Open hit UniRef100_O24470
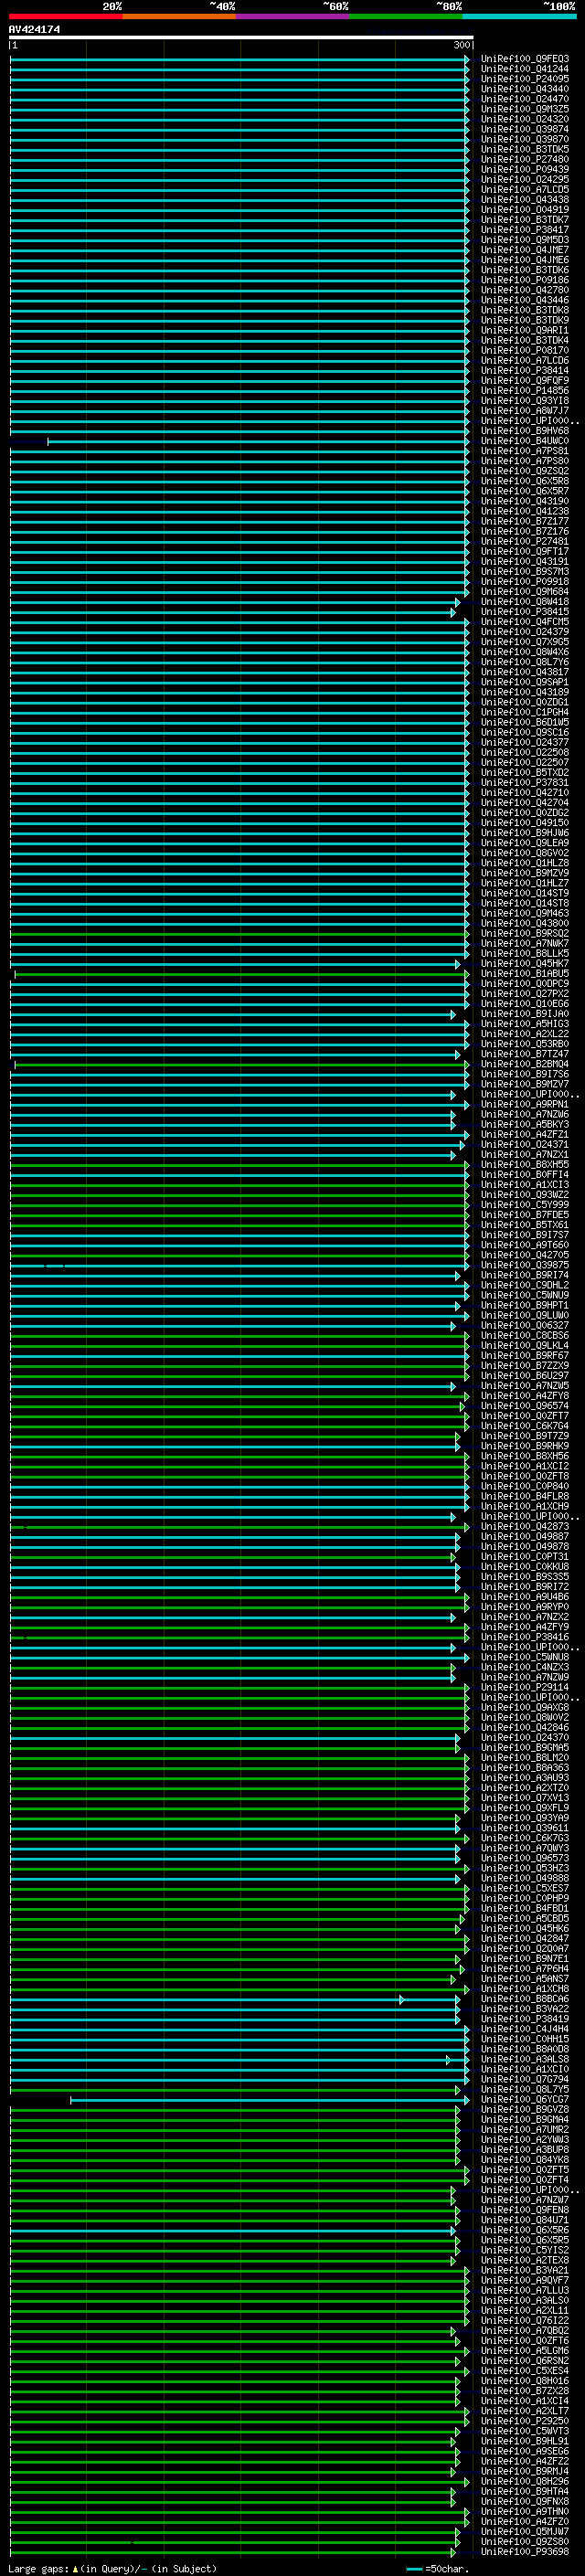 525,99
